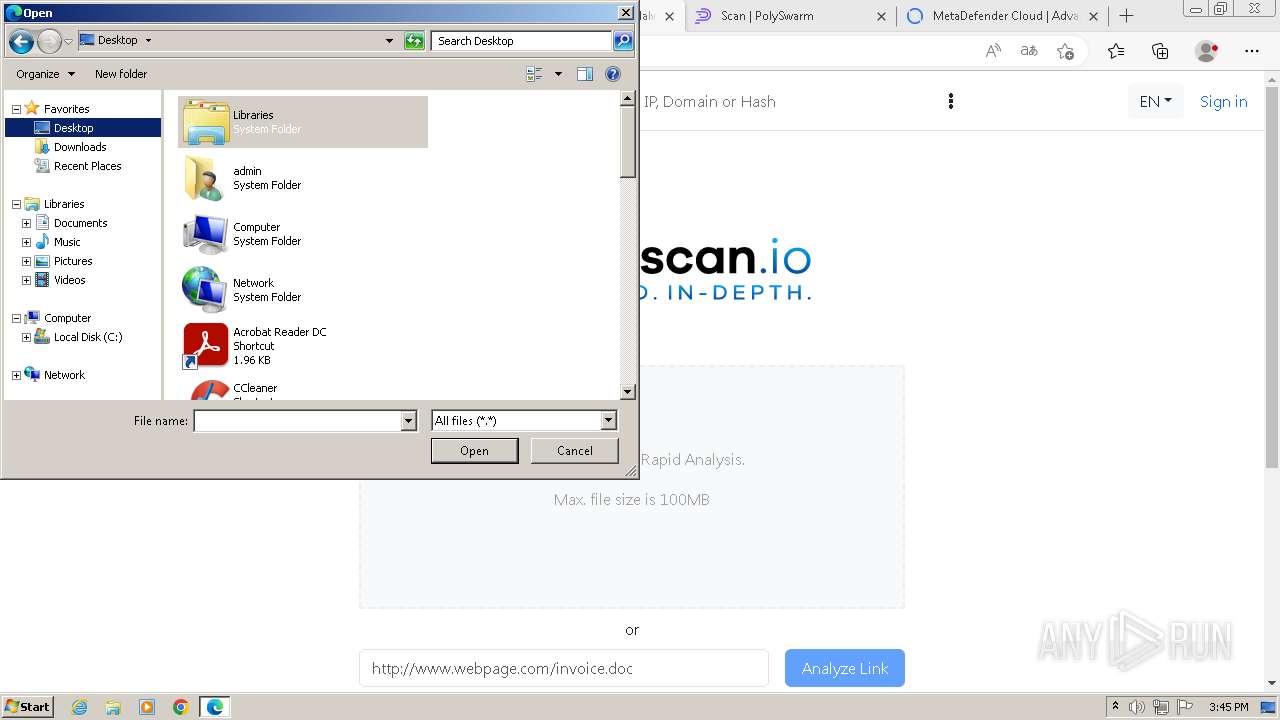Click the volume icon in system tray
The image size is (1280, 720).
click(x=1138, y=707)
